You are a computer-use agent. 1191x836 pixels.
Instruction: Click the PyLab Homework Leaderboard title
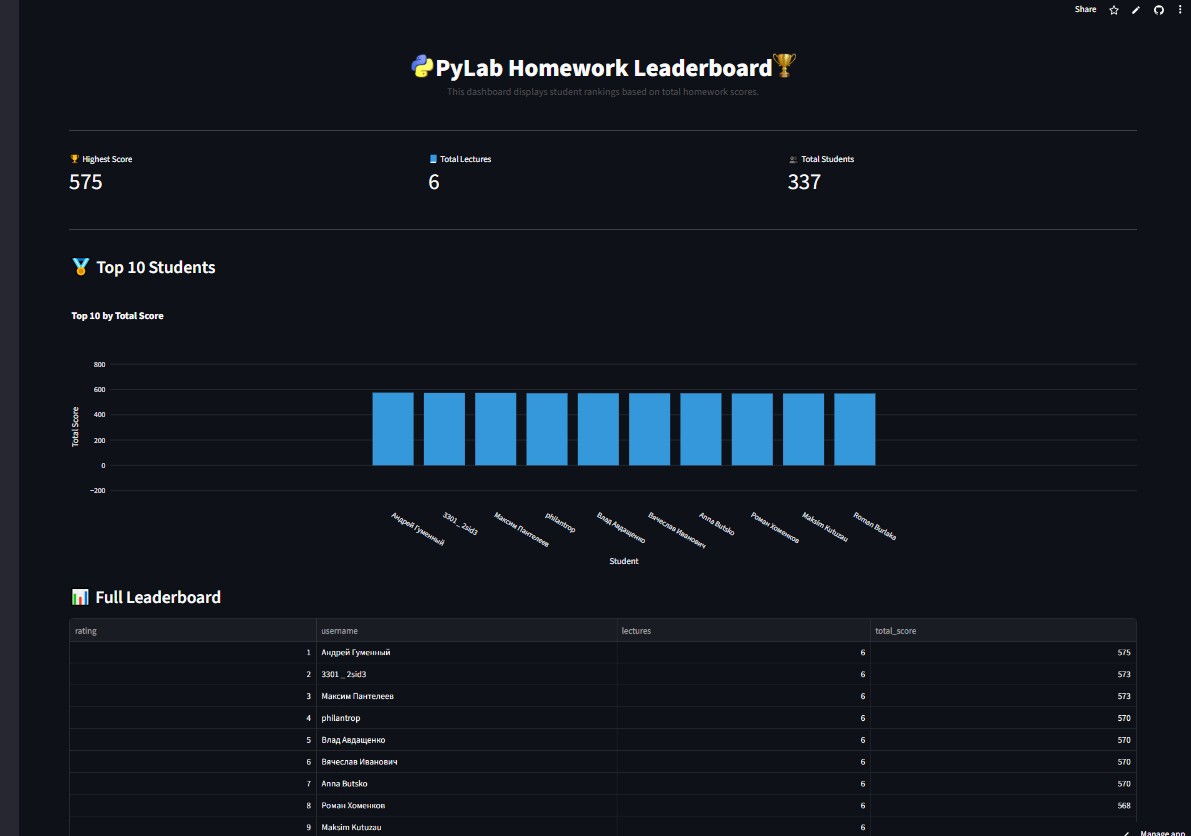click(x=604, y=68)
